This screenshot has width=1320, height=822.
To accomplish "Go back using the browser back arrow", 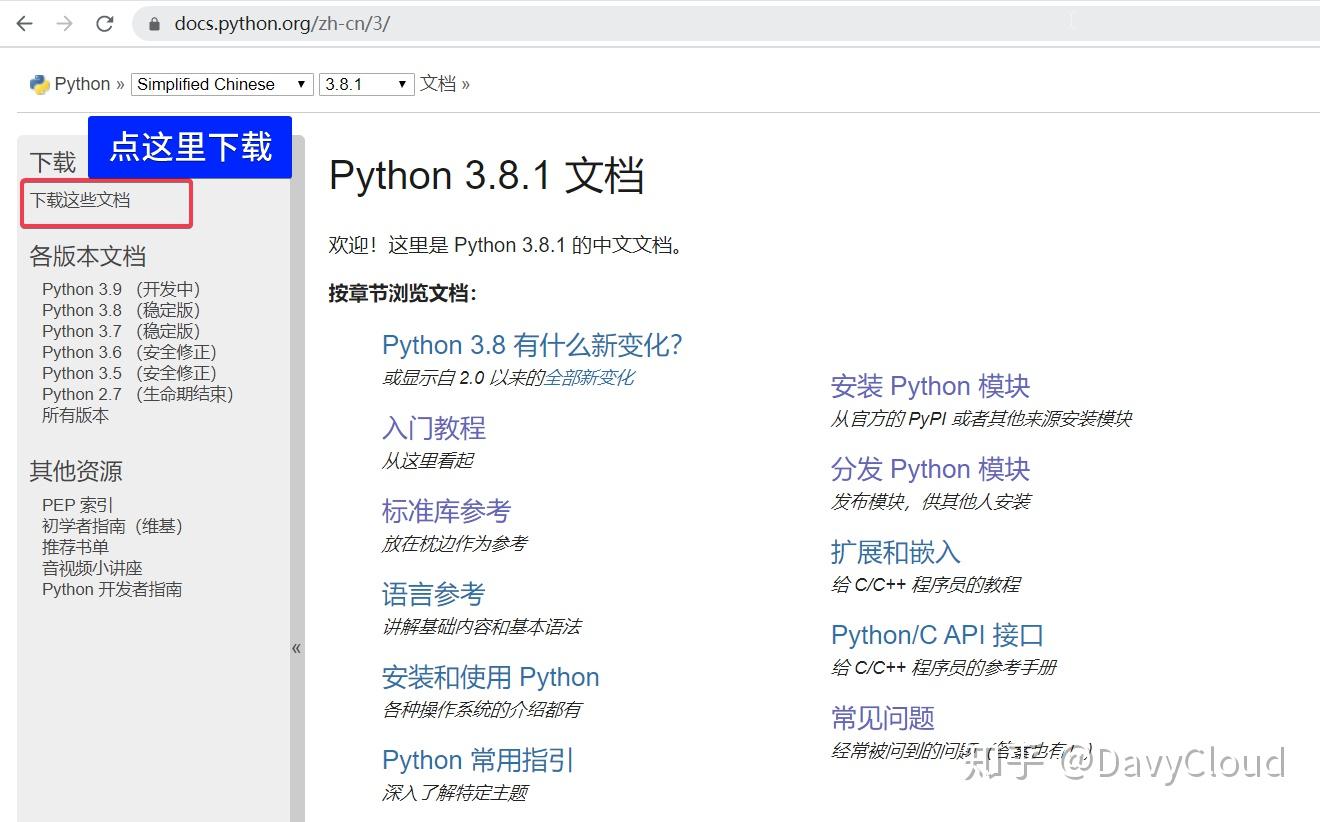I will 24,24.
